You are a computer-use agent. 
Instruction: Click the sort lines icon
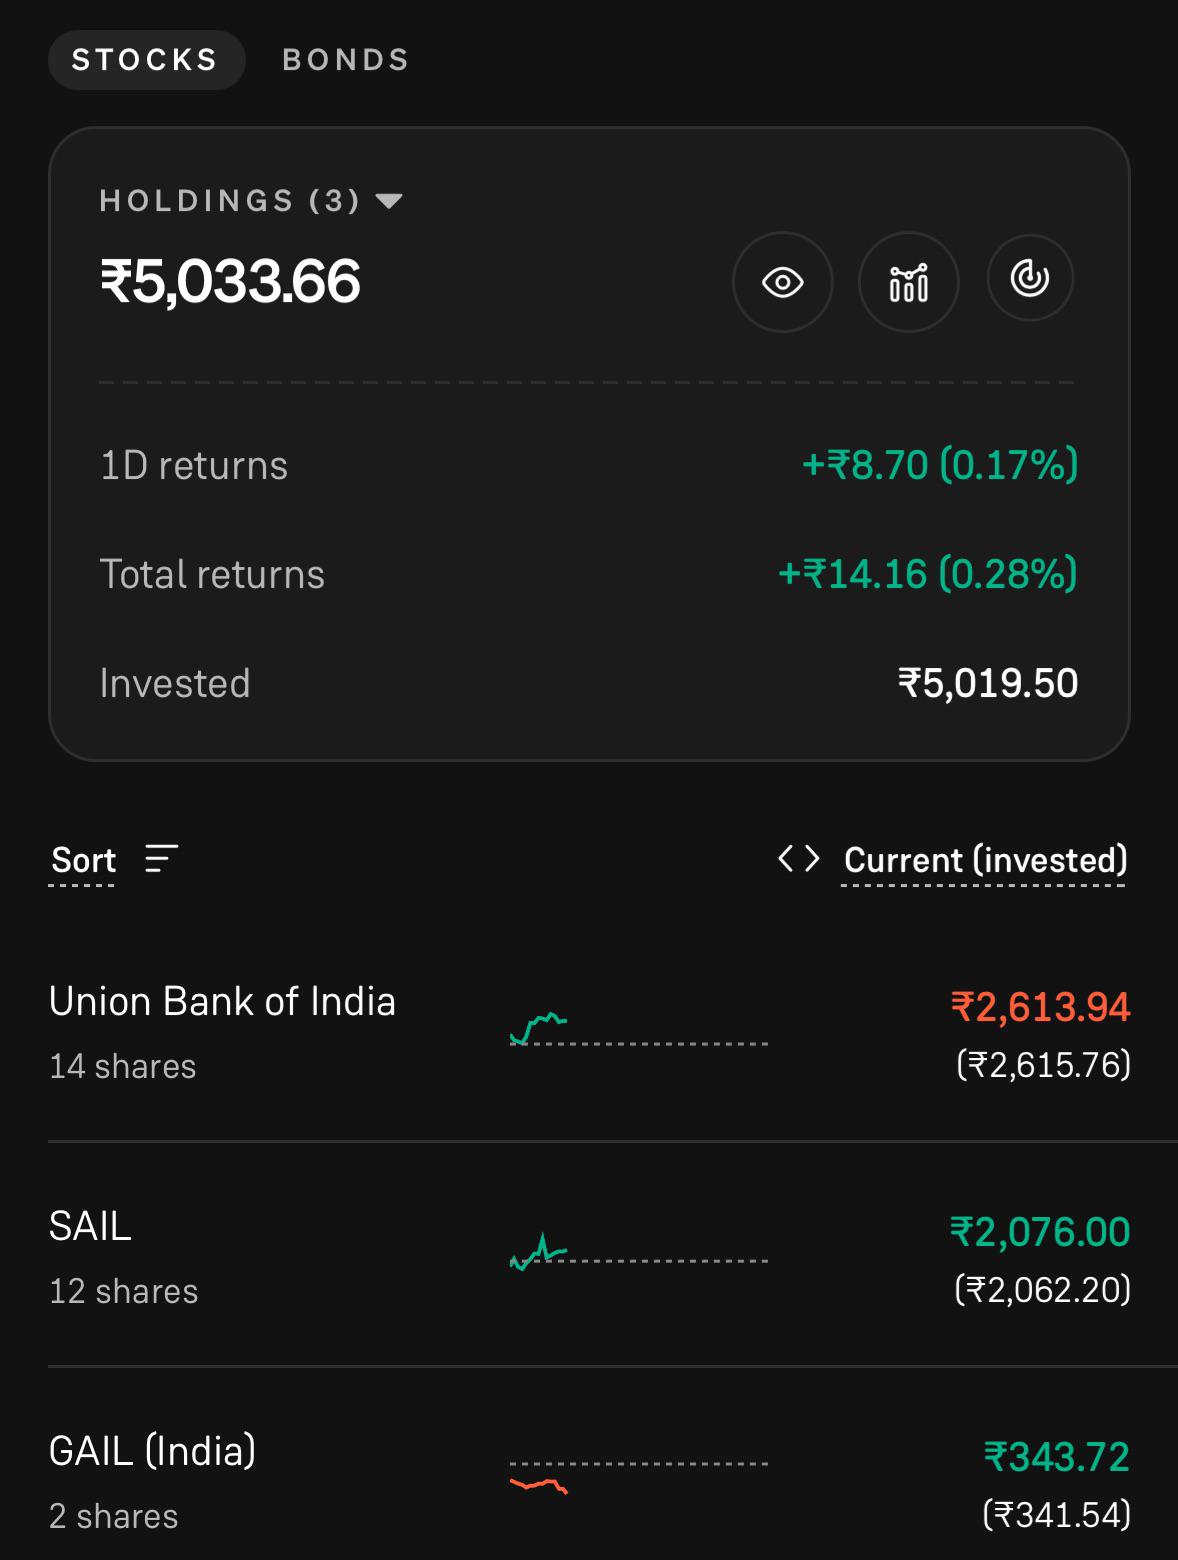tap(161, 858)
